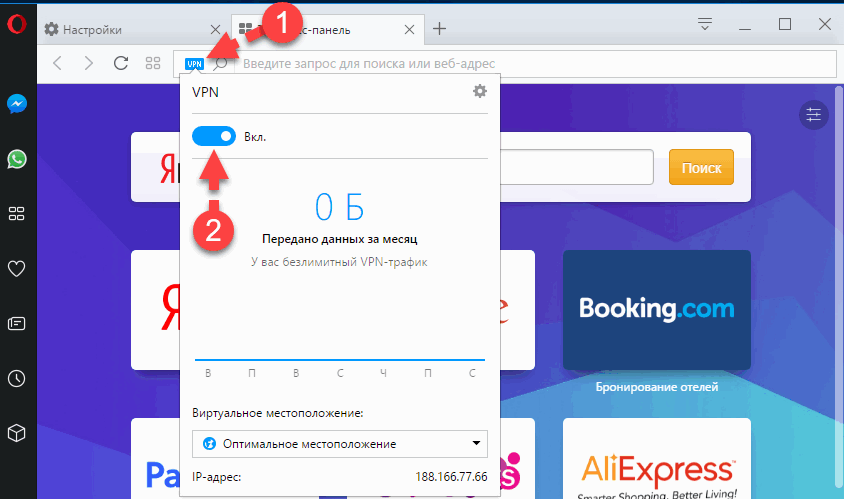Open History clock icon in sidebar

pos(16,378)
